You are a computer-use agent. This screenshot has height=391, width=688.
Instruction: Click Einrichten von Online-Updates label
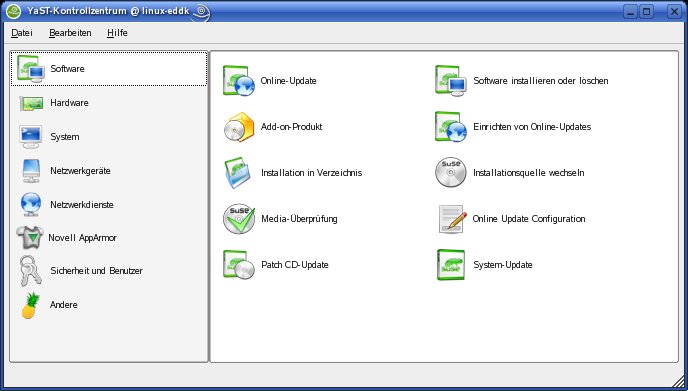pyautogui.click(x=532, y=127)
